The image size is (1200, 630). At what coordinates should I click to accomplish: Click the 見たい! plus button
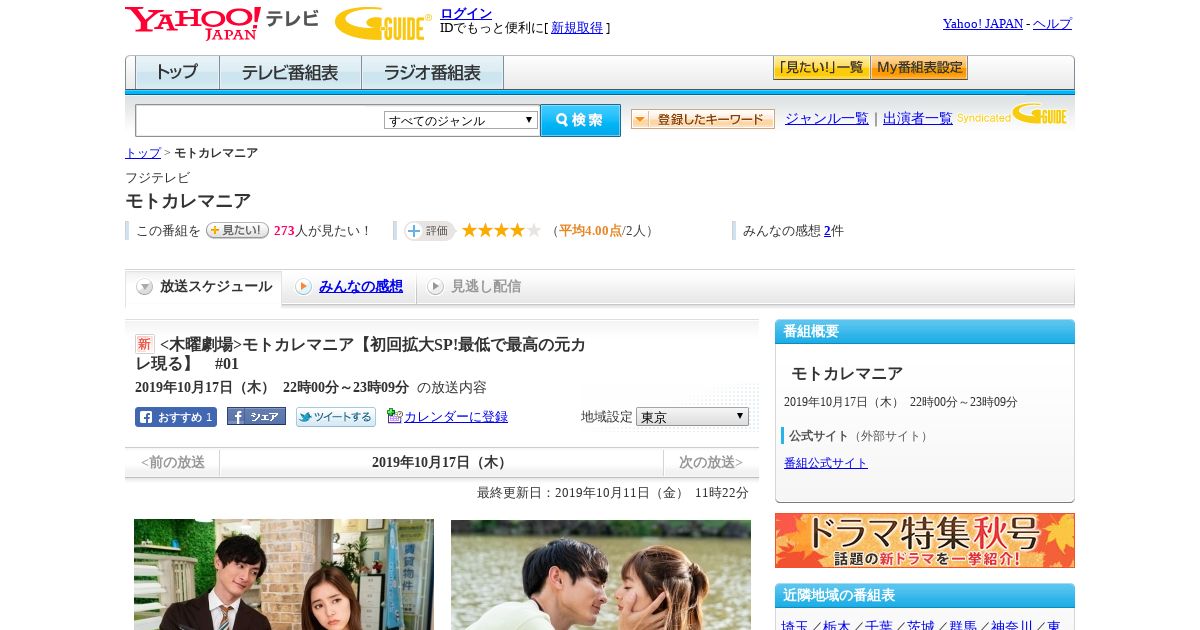[x=237, y=230]
